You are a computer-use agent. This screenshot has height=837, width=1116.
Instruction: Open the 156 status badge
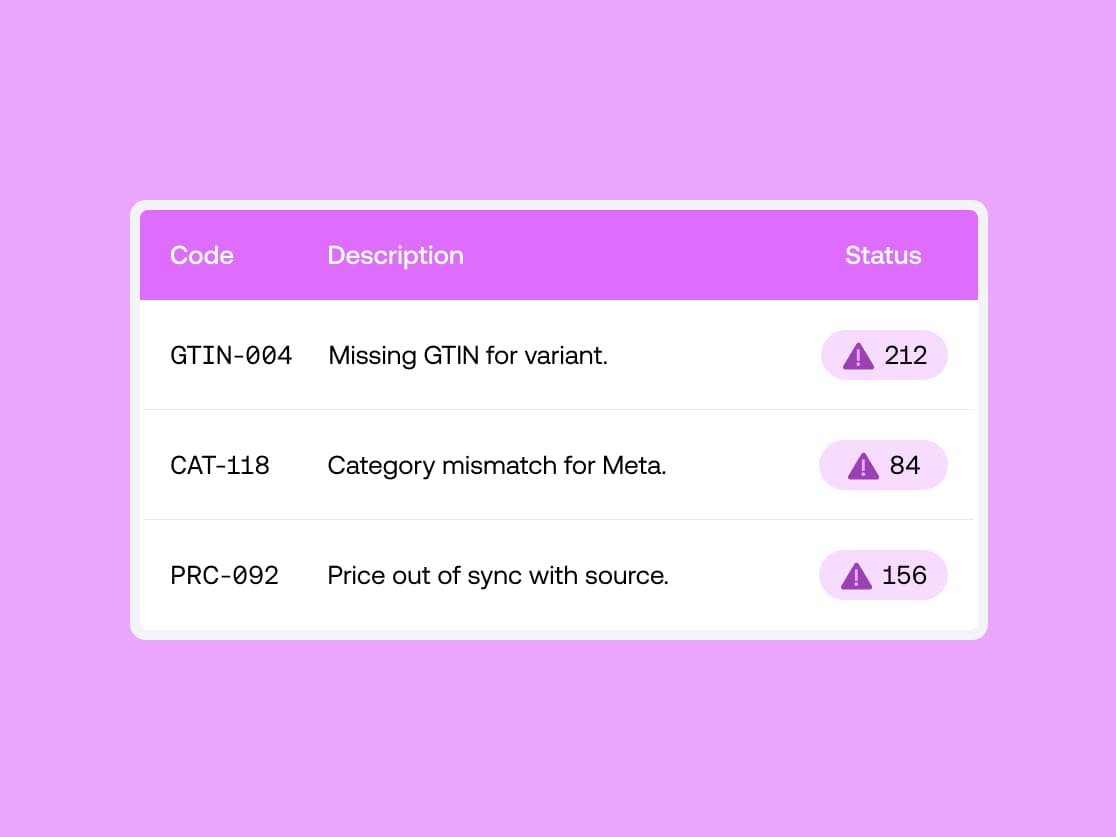point(883,575)
